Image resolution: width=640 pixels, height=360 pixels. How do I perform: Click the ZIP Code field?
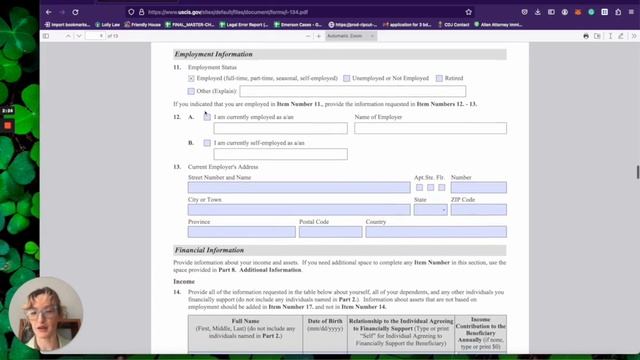pos(479,210)
